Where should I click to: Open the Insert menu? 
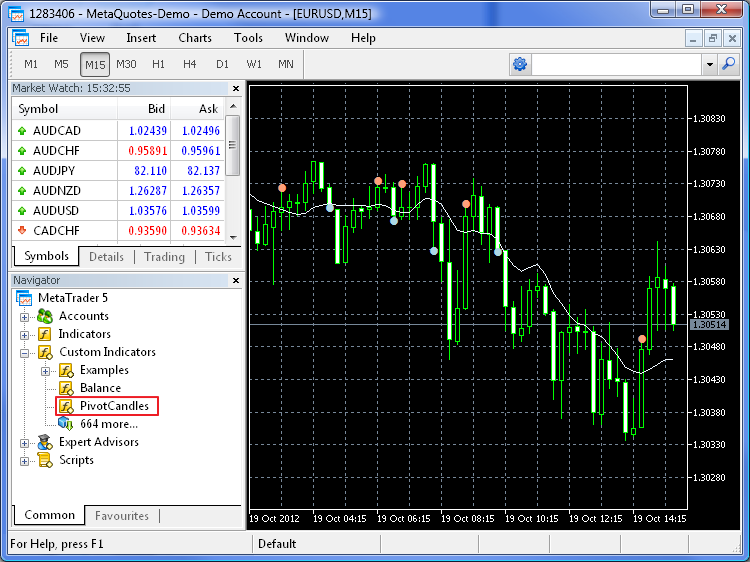tap(141, 38)
